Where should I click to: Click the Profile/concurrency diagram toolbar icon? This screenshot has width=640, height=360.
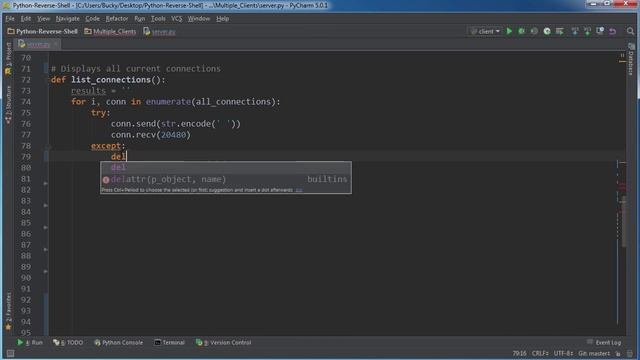[x=547, y=31]
